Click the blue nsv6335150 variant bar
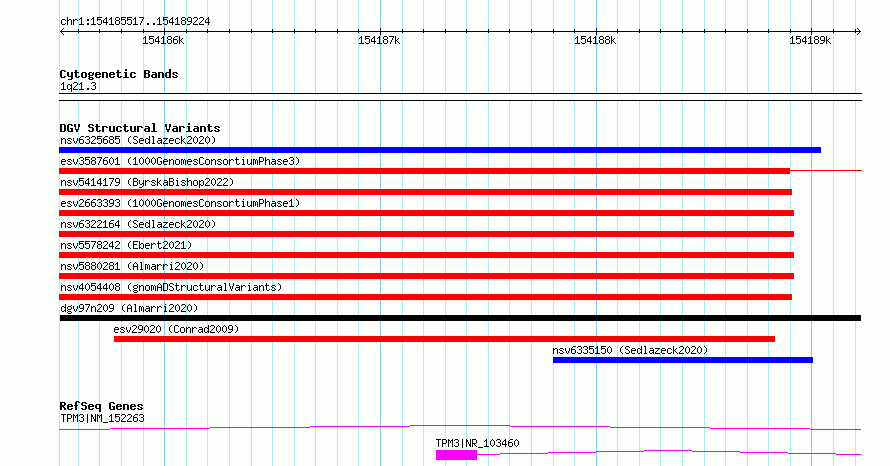 [x=683, y=360]
